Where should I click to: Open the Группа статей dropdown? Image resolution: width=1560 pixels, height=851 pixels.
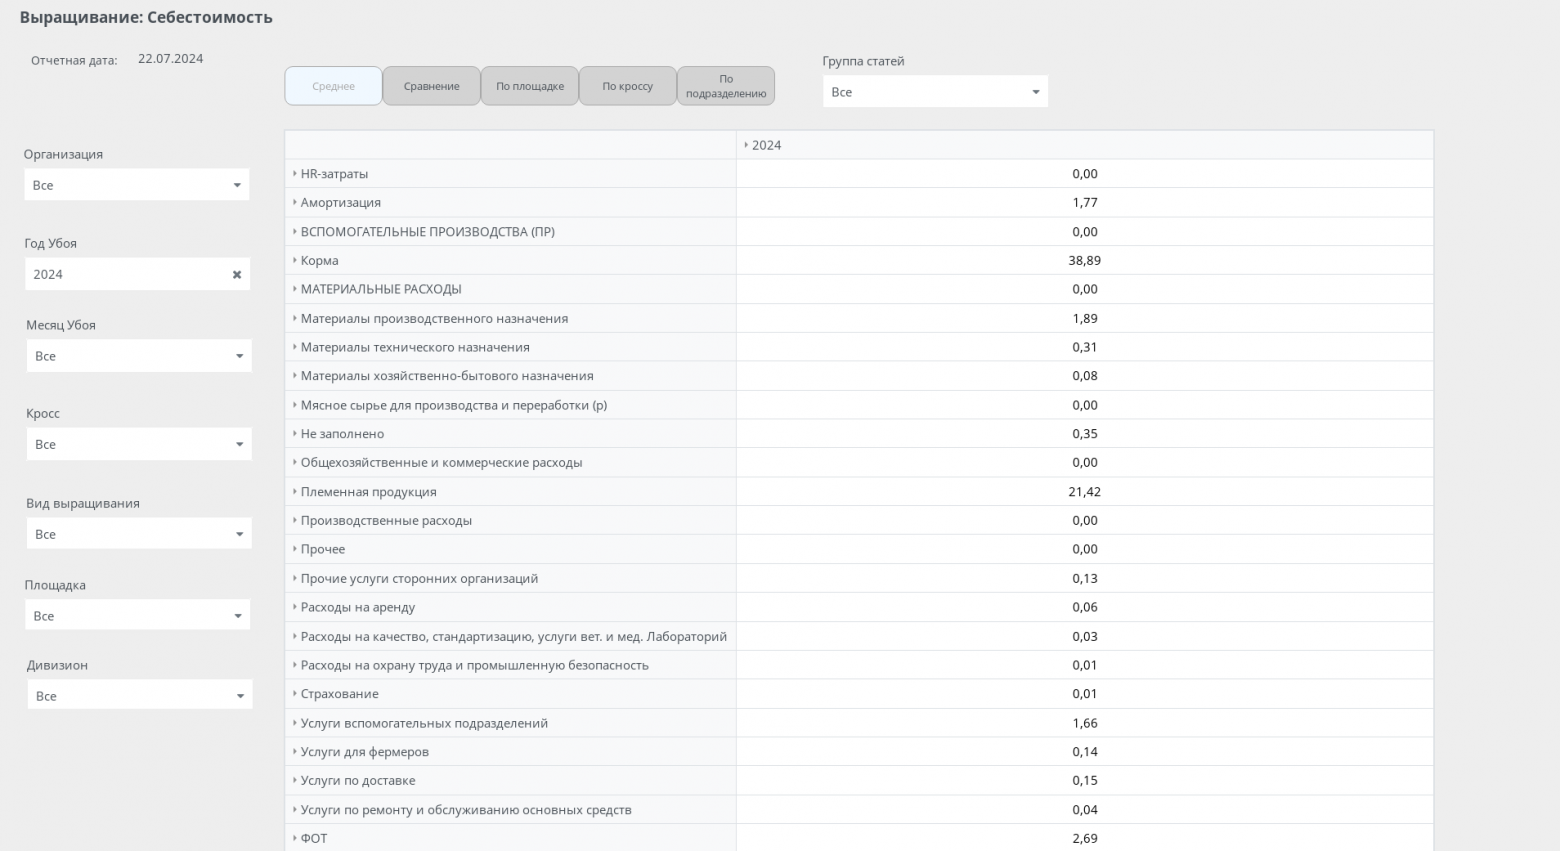click(935, 92)
